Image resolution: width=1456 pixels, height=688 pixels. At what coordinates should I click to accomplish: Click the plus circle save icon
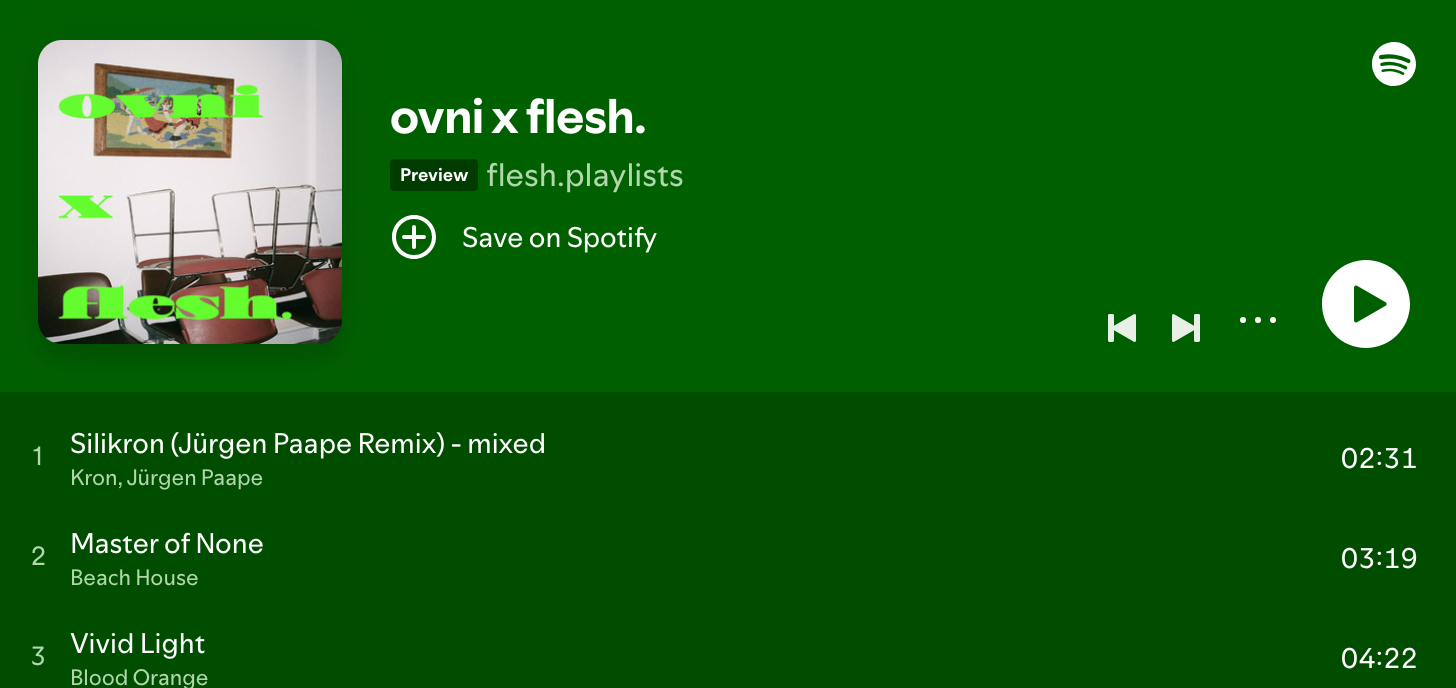click(413, 238)
